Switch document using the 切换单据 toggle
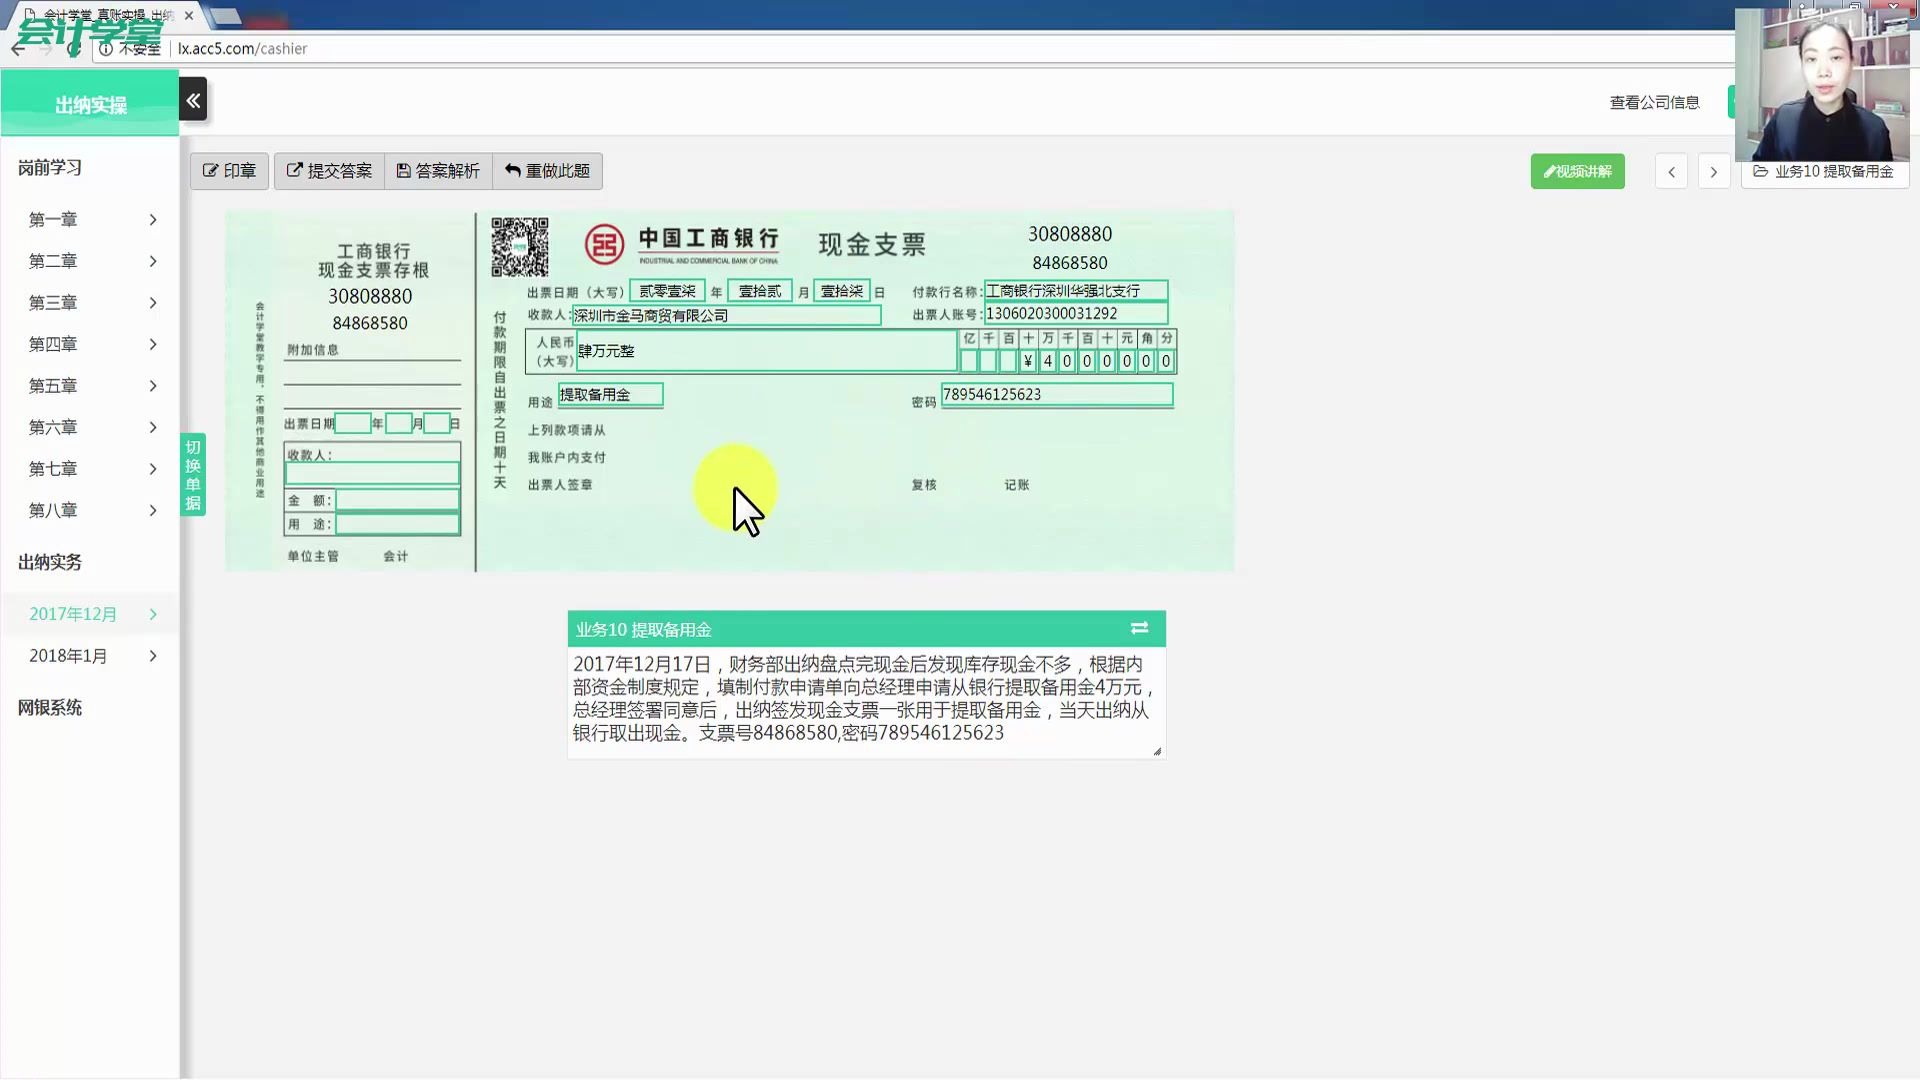 click(x=193, y=473)
